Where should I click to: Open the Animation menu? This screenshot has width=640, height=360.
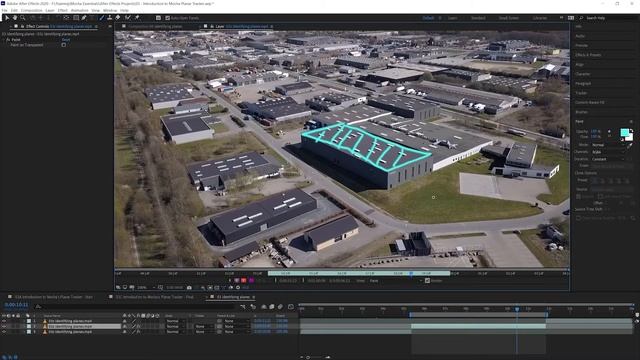(80, 10)
